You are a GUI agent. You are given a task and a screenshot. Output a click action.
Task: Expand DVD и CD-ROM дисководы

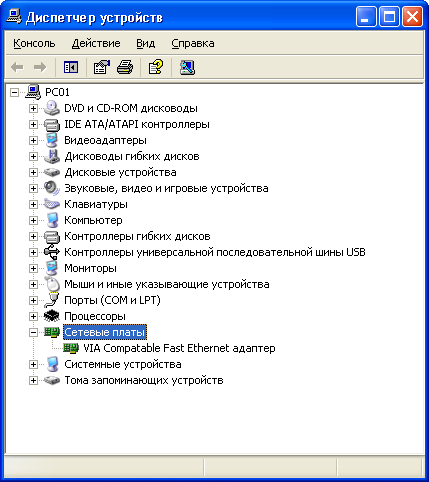(x=33, y=108)
